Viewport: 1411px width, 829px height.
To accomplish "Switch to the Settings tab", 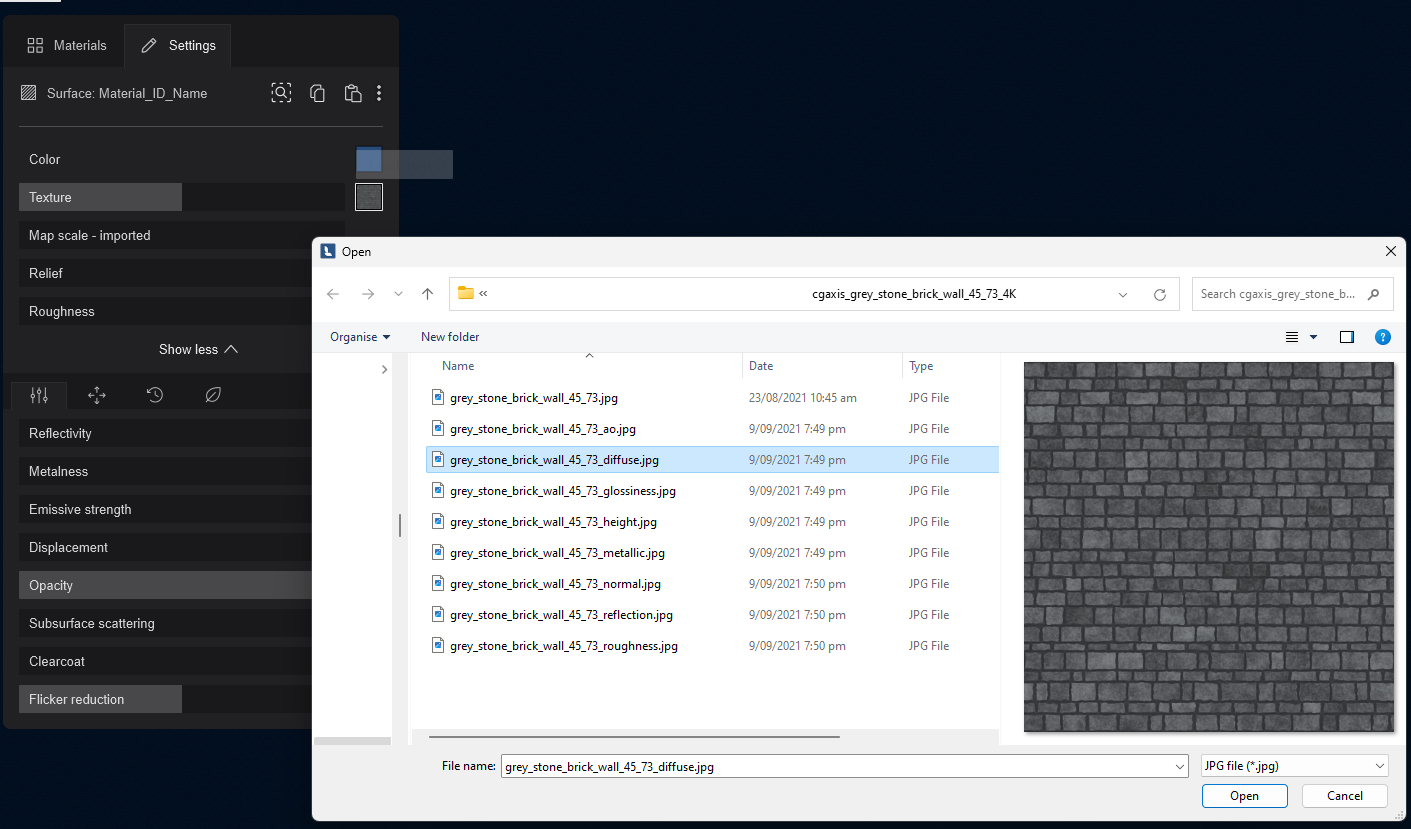I will [178, 45].
